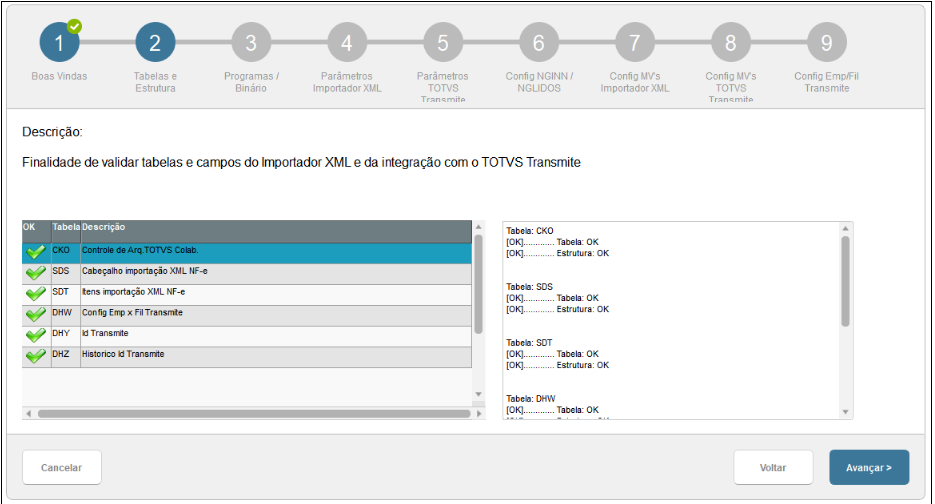
Task: Open step 7 Config MV's Importador XML circle
Action: pyautogui.click(x=634, y=42)
